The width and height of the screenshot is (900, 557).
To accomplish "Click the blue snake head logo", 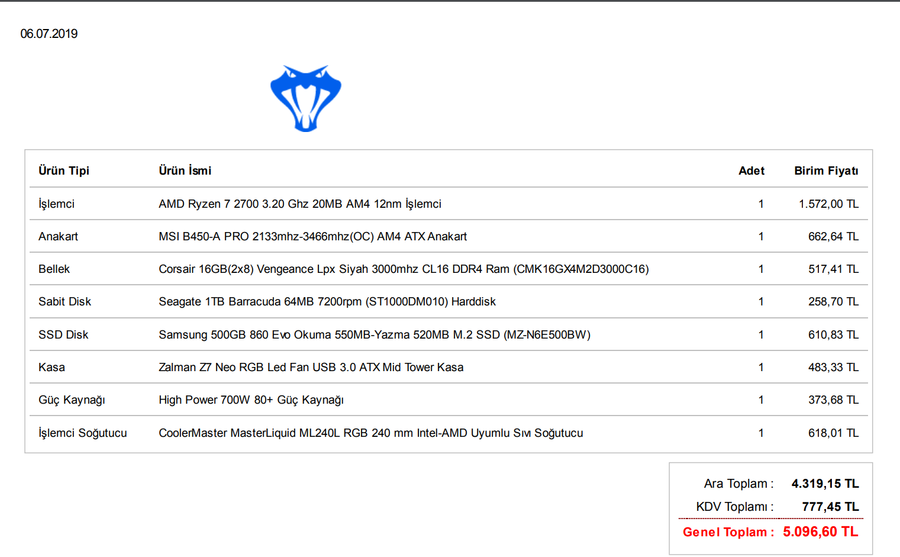I will (306, 99).
